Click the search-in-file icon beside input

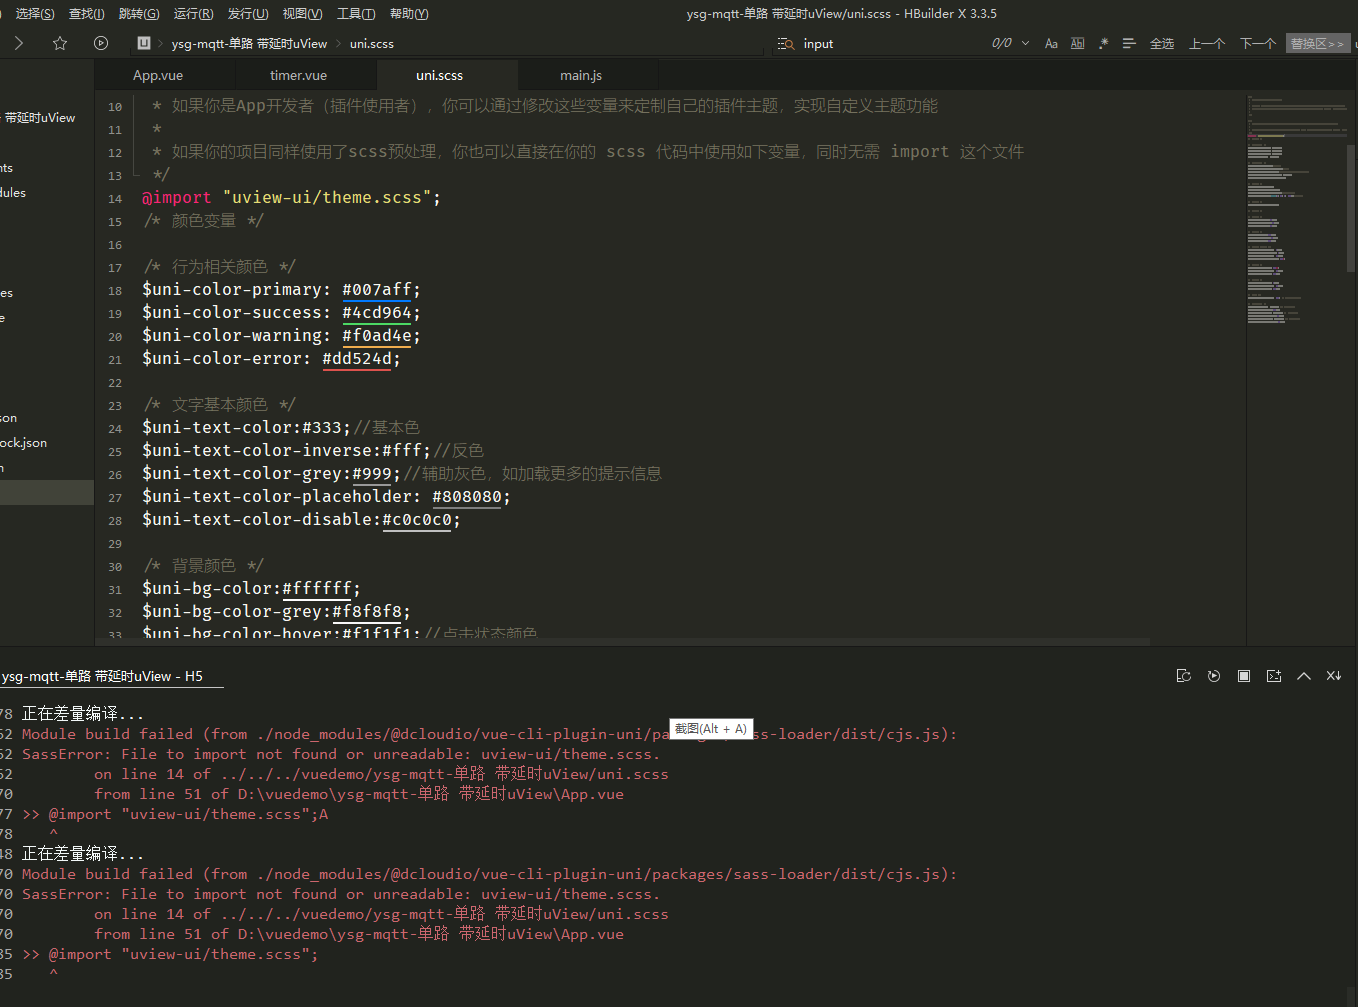[786, 44]
